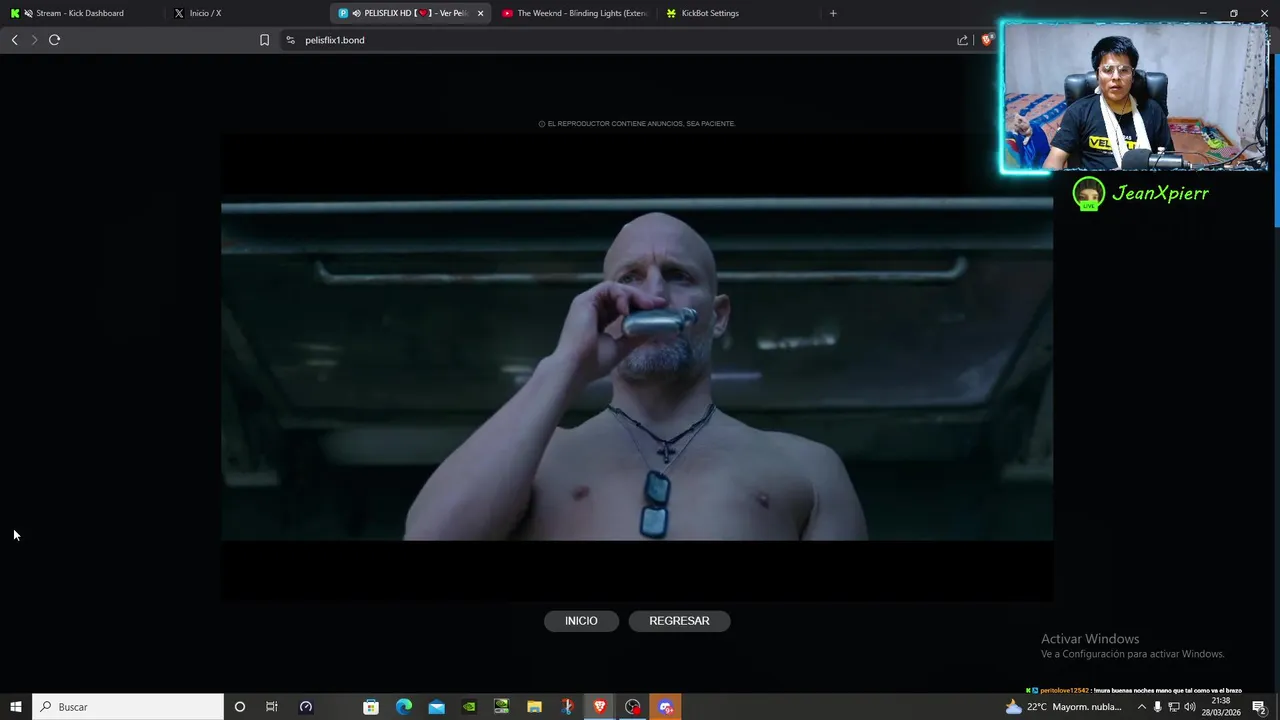Screen dimensions: 1280x720
Task: Click the JeanXpierr streamer name label
Action: click(1160, 194)
